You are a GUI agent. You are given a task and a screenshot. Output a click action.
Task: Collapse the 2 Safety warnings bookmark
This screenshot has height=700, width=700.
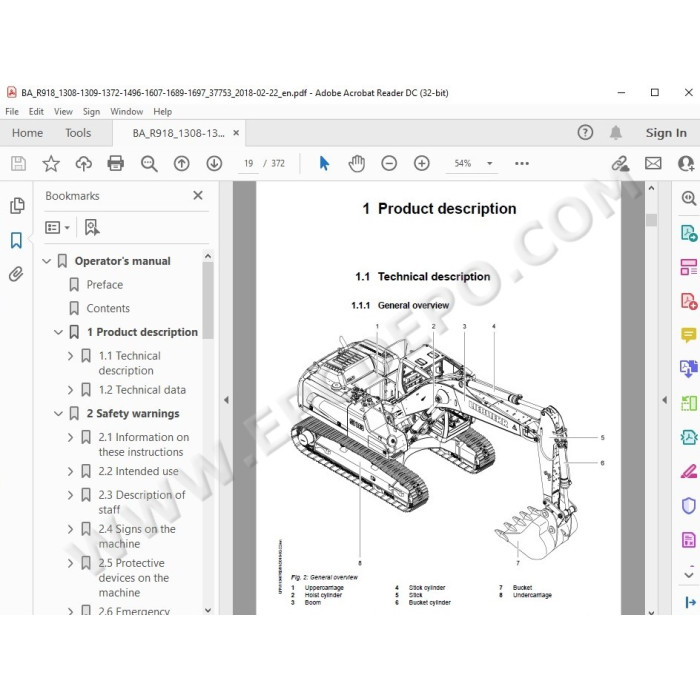coord(58,414)
